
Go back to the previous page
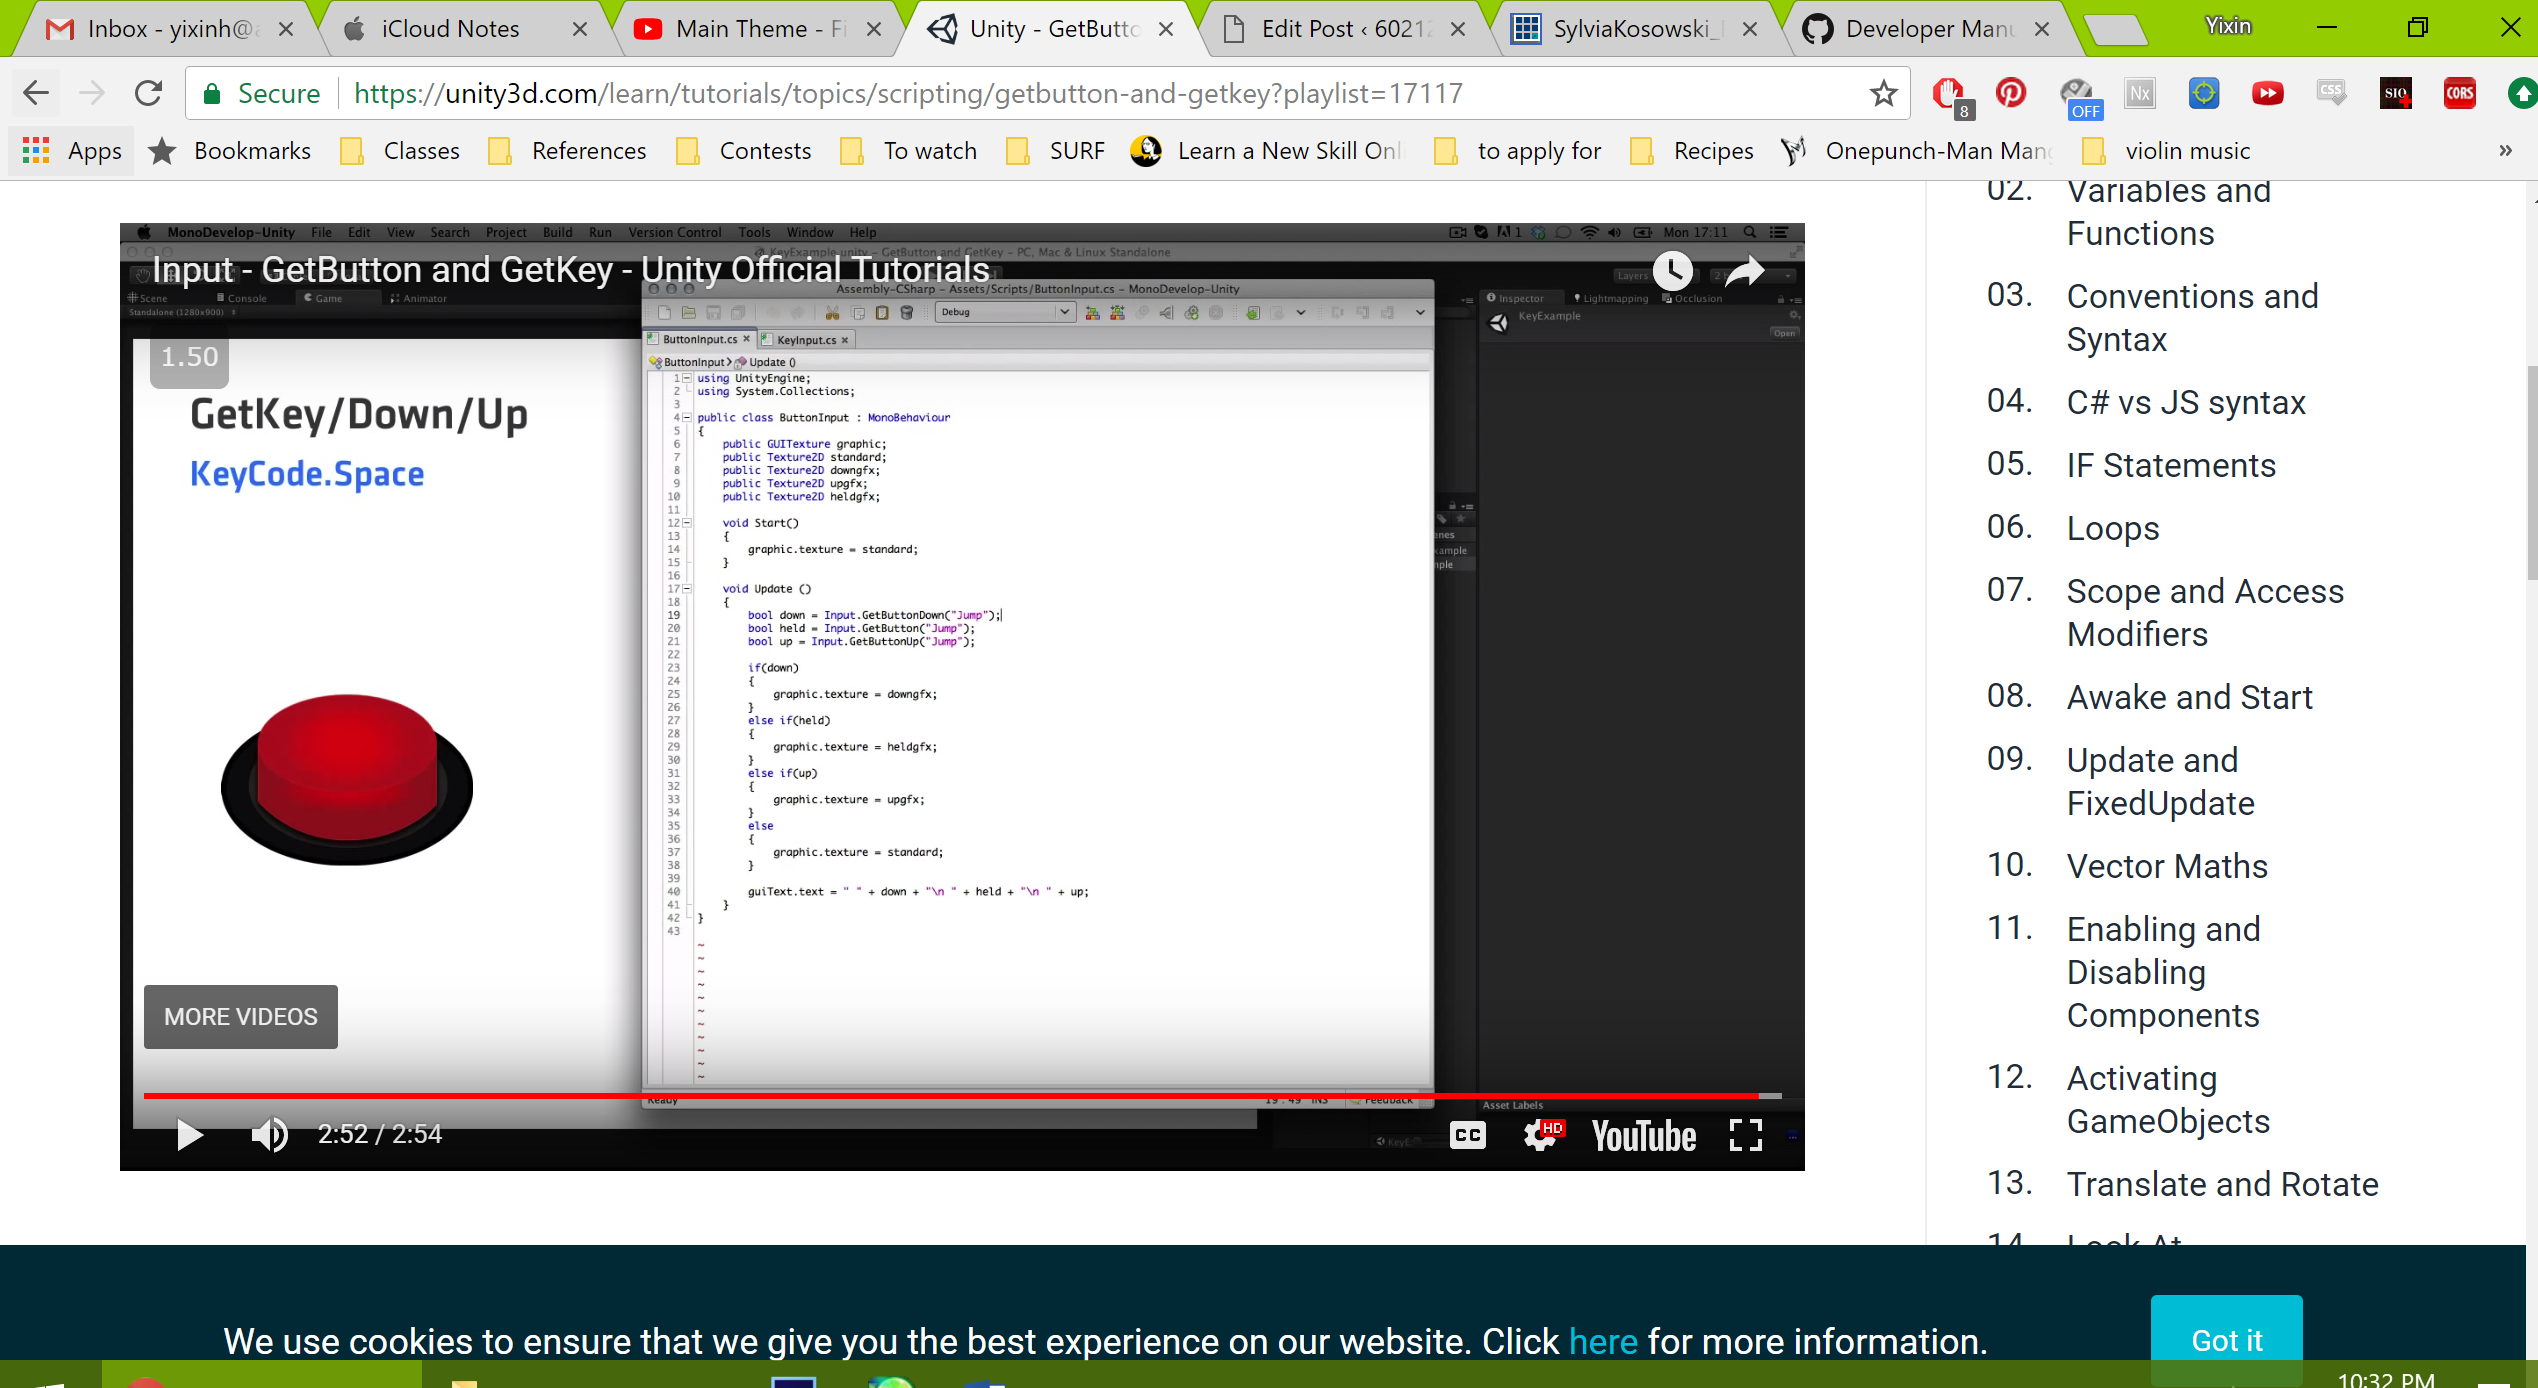click(x=36, y=93)
